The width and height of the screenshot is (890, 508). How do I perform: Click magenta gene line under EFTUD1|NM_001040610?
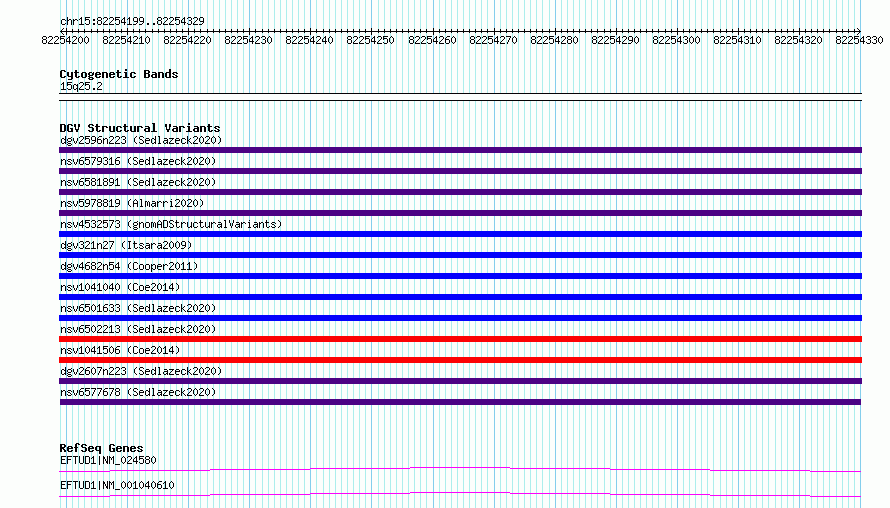(x=460, y=494)
